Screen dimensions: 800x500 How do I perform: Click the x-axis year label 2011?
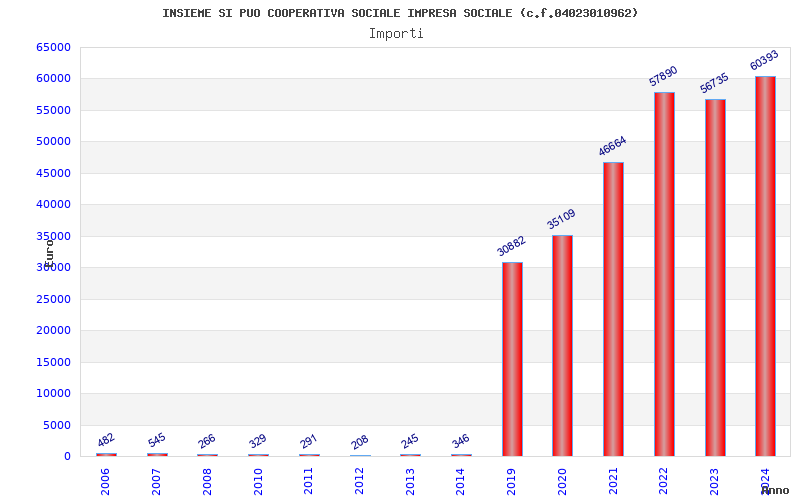[x=308, y=482]
